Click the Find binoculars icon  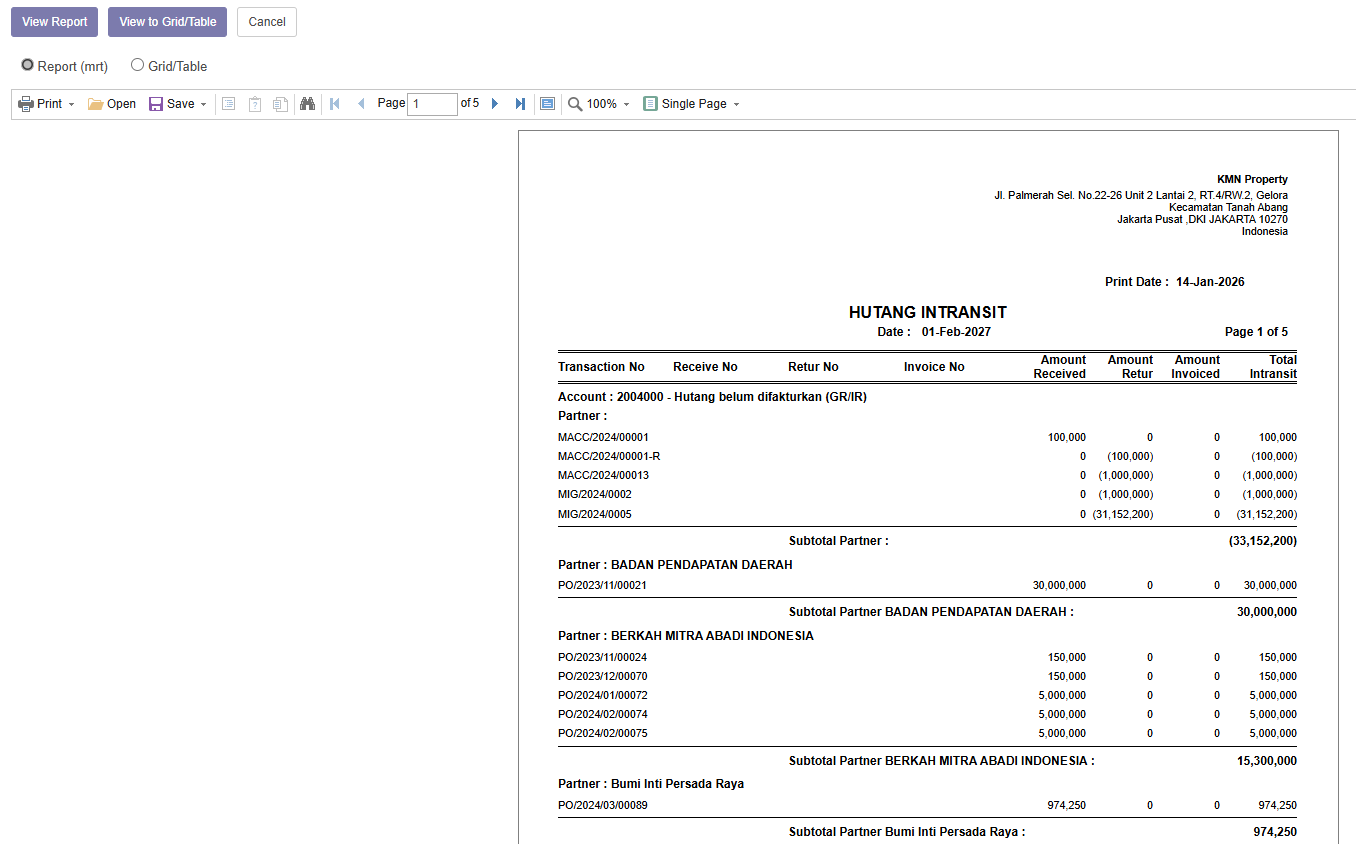(308, 104)
